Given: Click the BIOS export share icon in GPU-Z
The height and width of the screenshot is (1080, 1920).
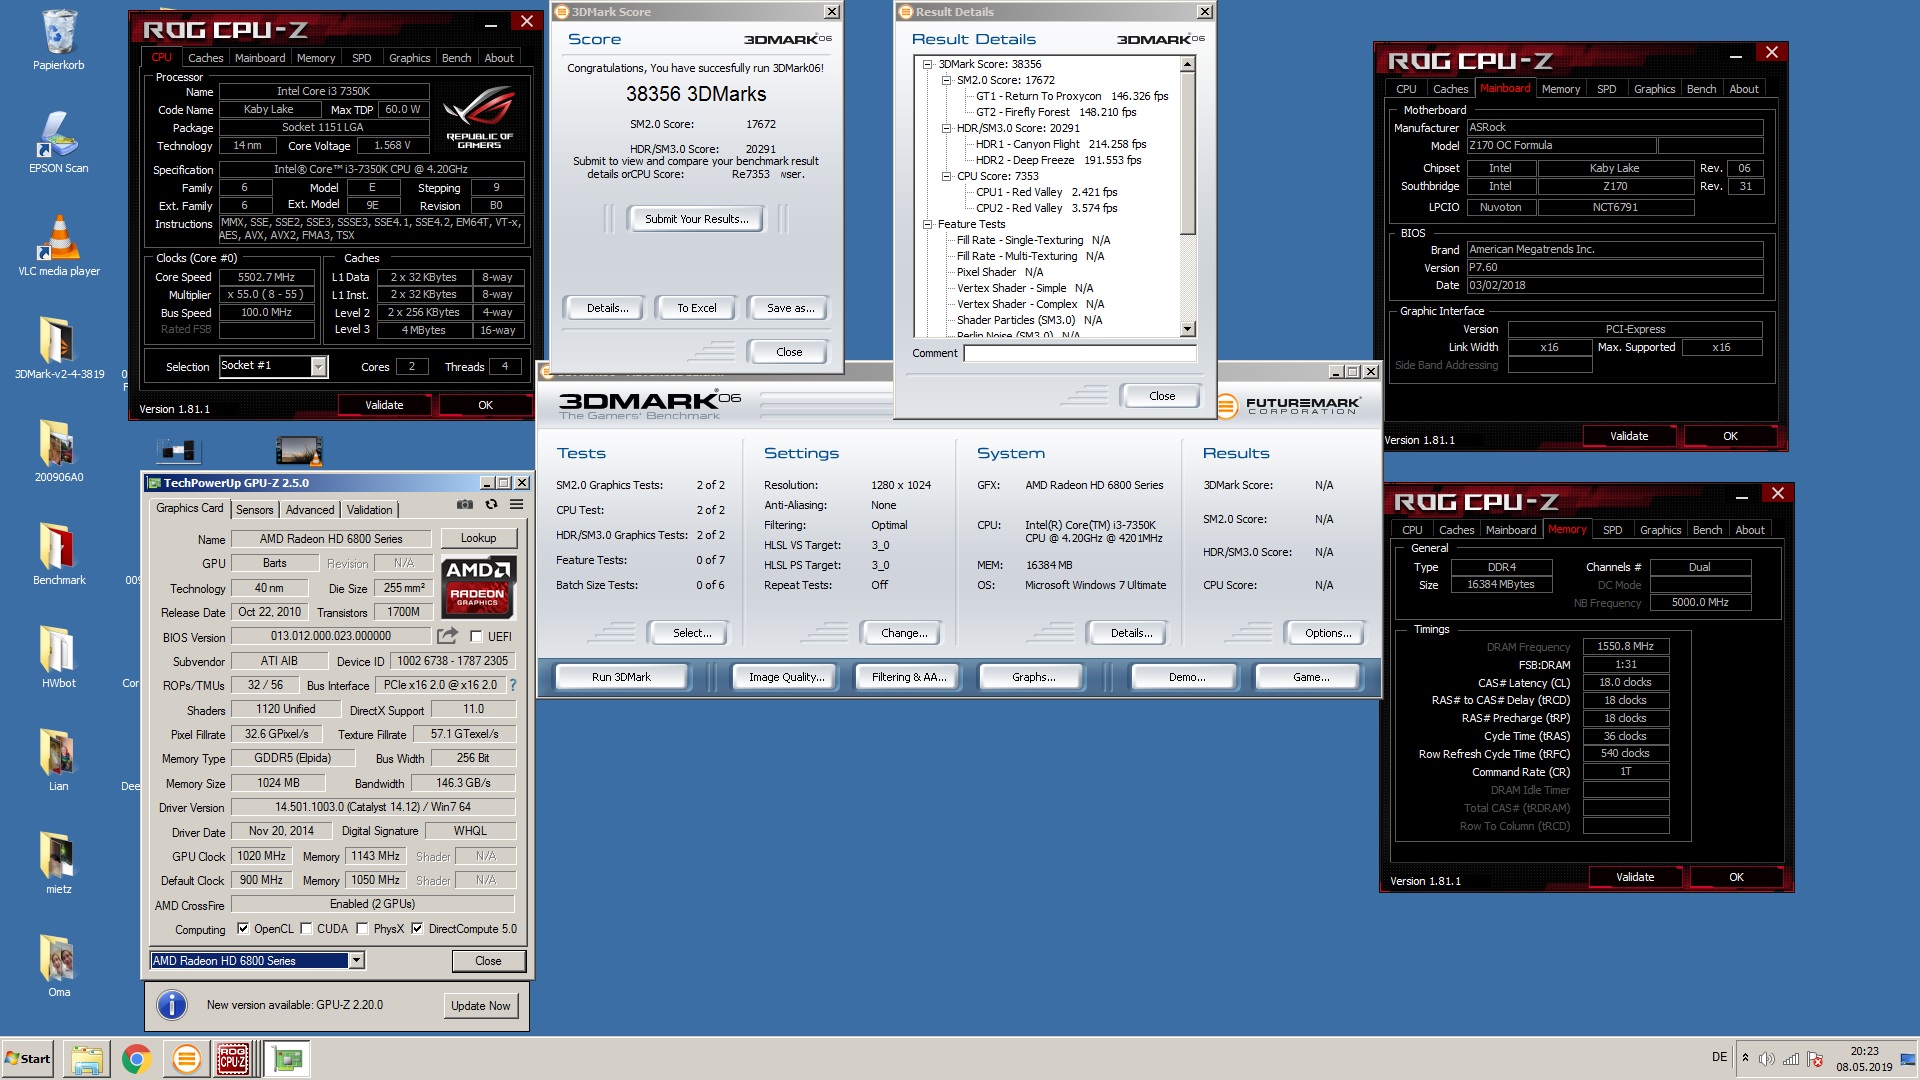Looking at the screenshot, I should pos(447,635).
